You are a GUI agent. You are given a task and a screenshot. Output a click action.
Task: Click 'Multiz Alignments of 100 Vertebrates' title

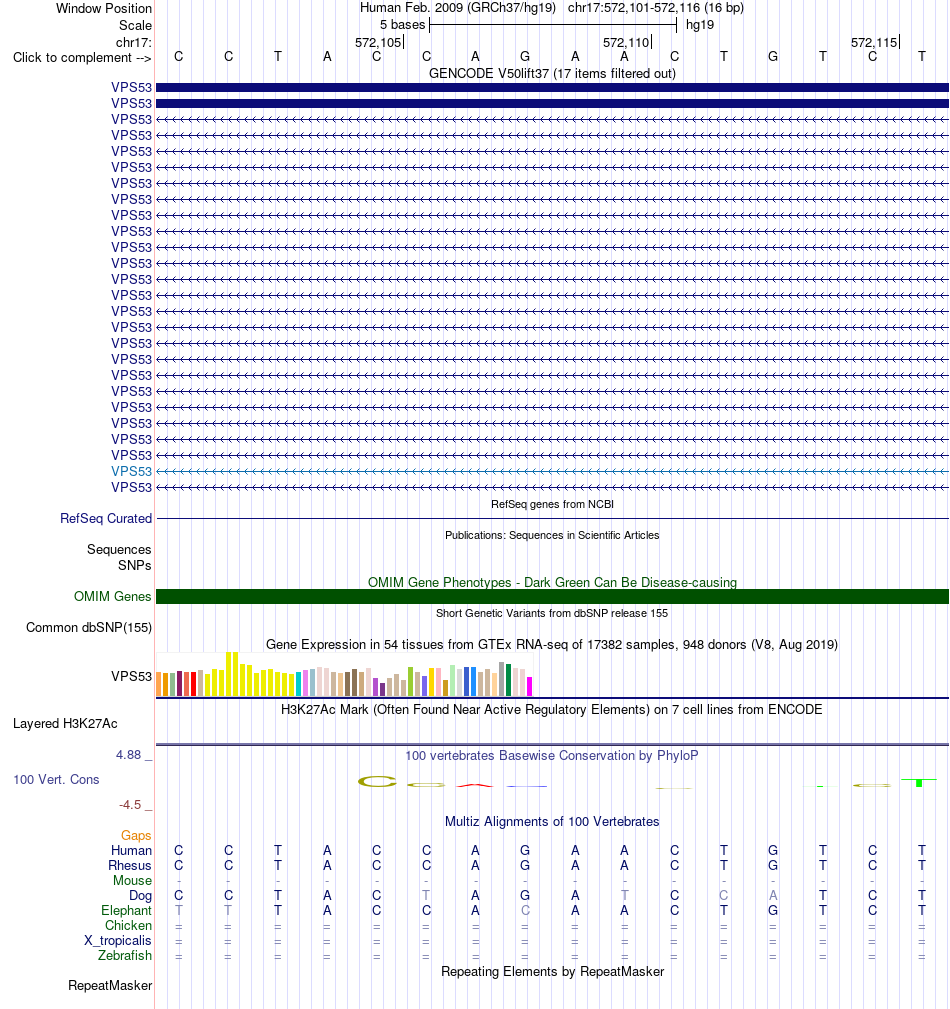[x=552, y=822]
